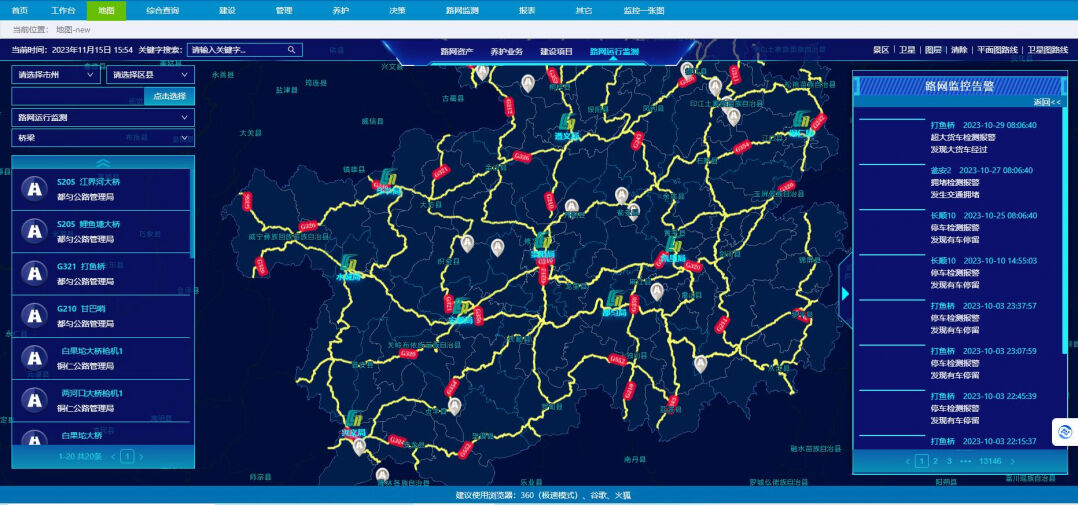Screen dimensions: 1078x505
Task: Click the bridge icon for G210 甘巴哨
Action: (34, 315)
